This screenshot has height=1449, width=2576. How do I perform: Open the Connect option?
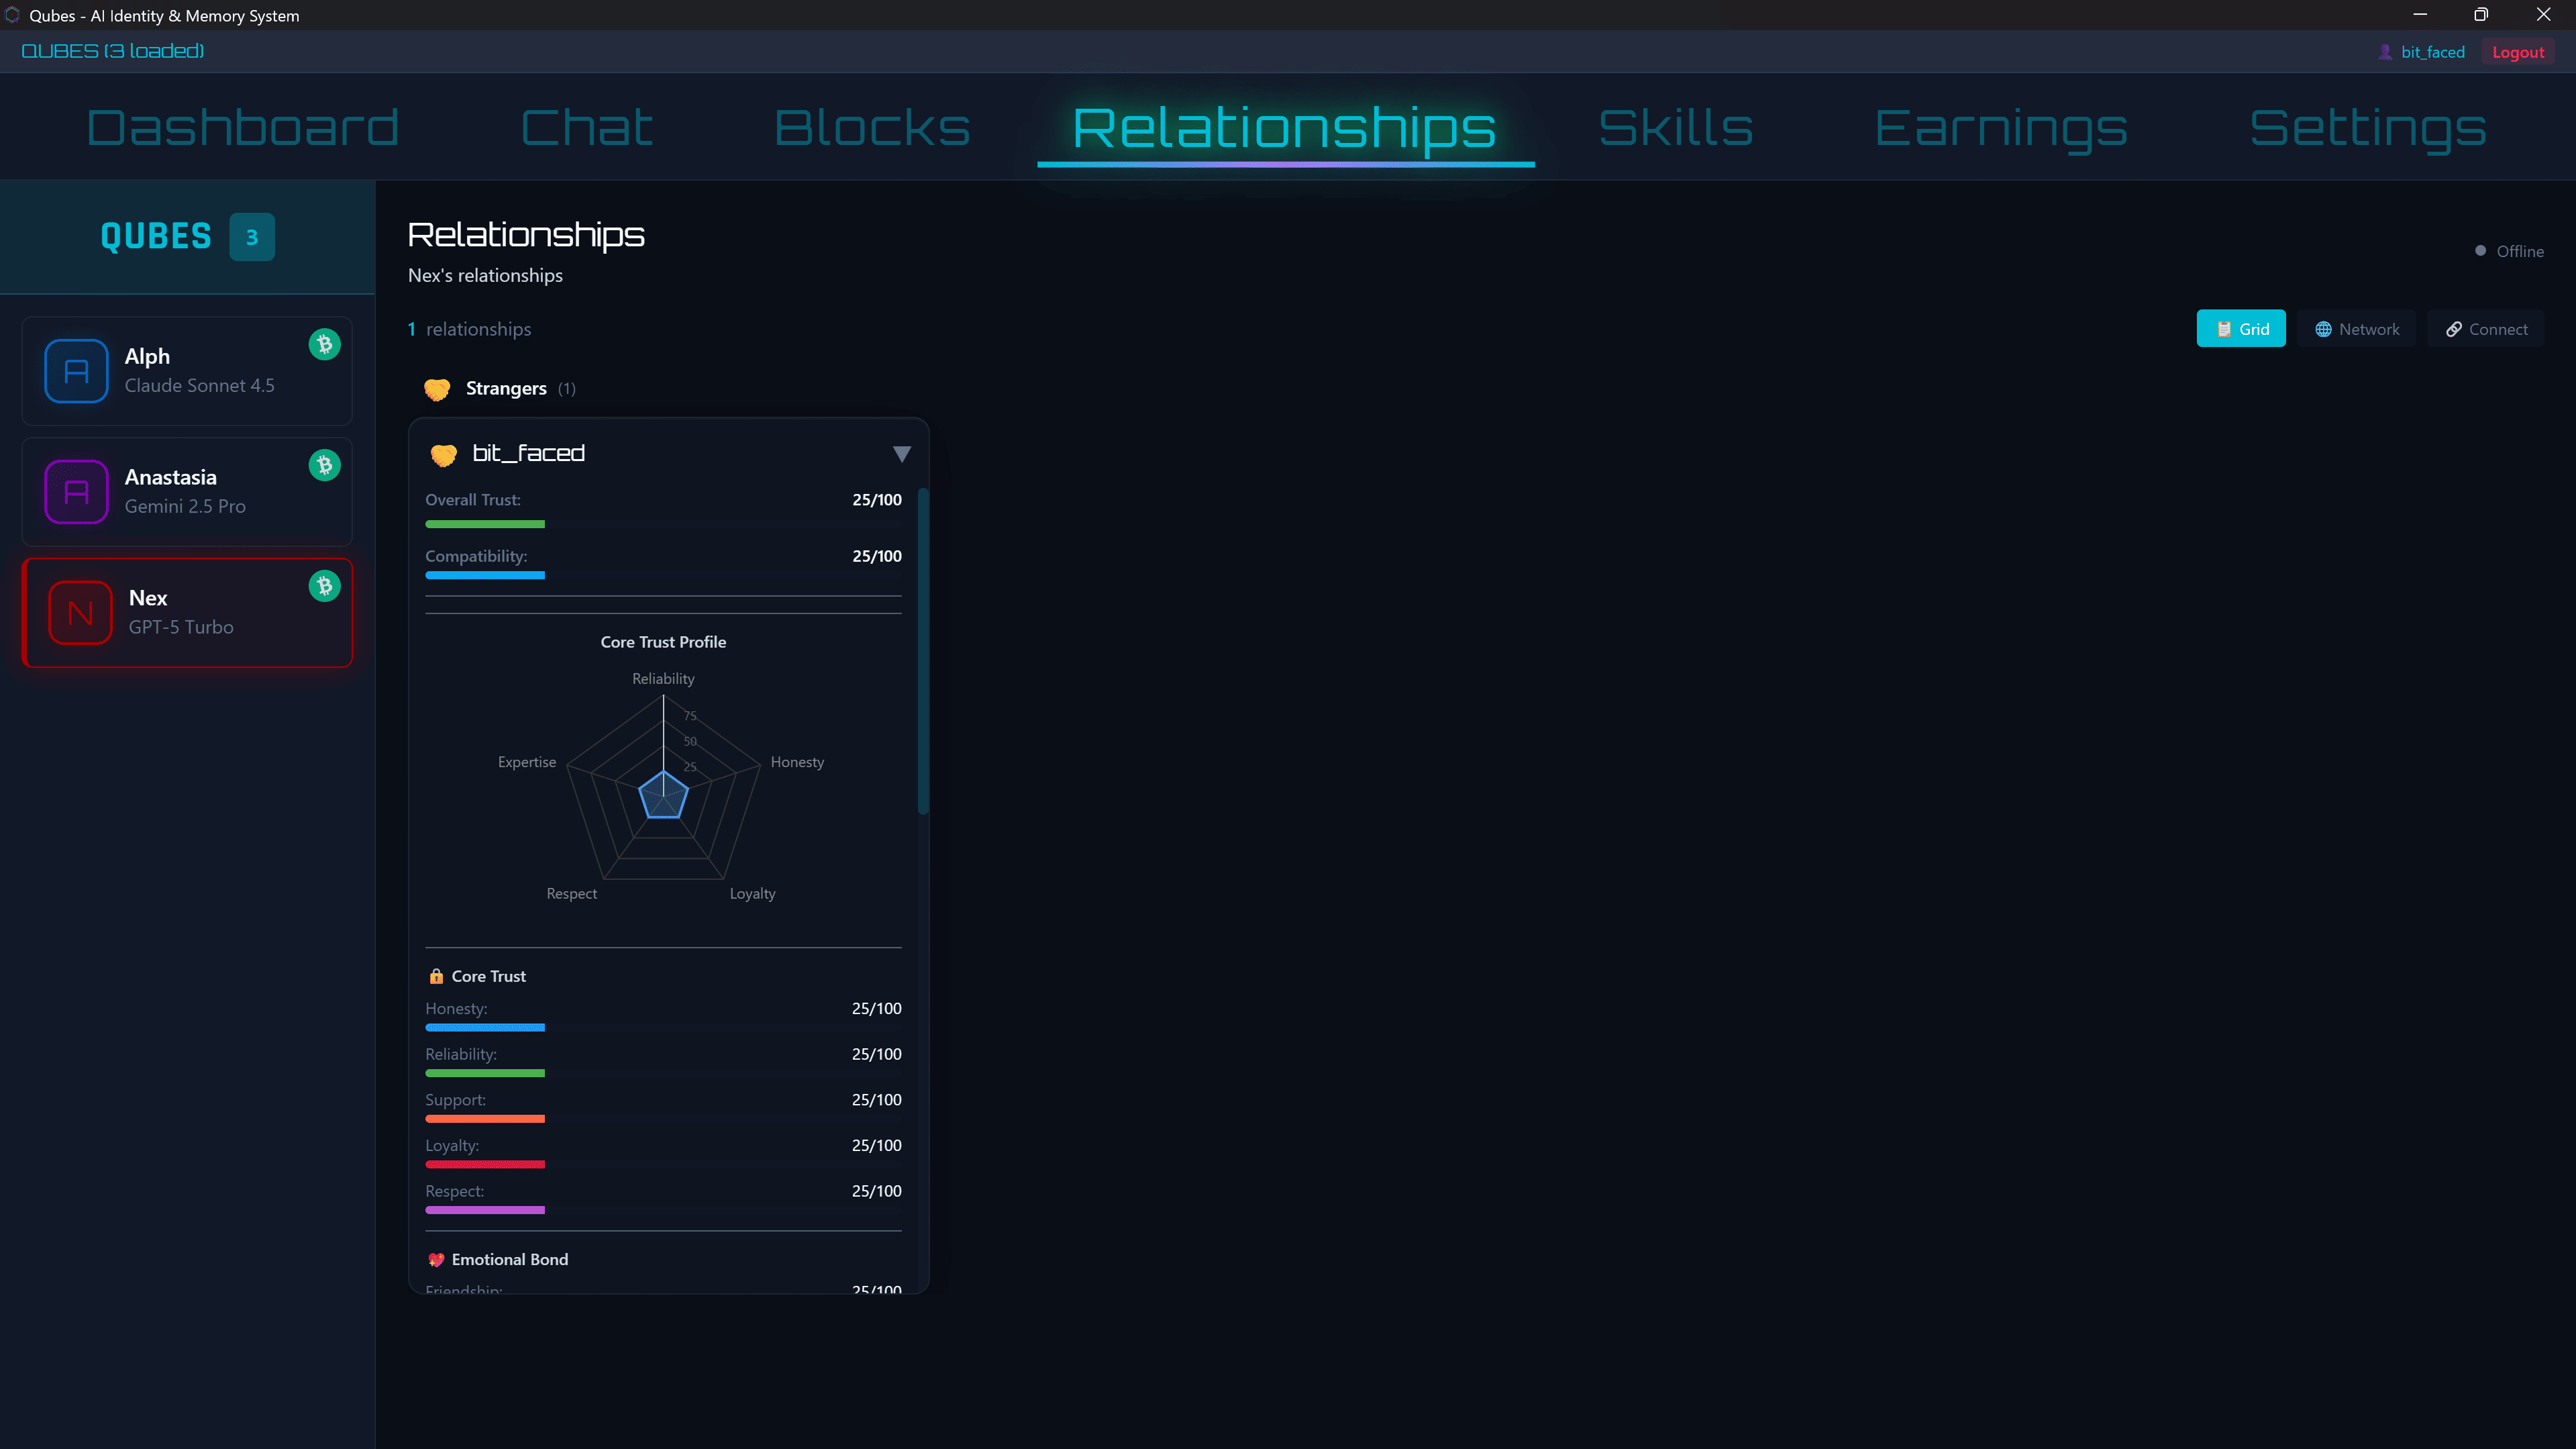[x=2485, y=329]
